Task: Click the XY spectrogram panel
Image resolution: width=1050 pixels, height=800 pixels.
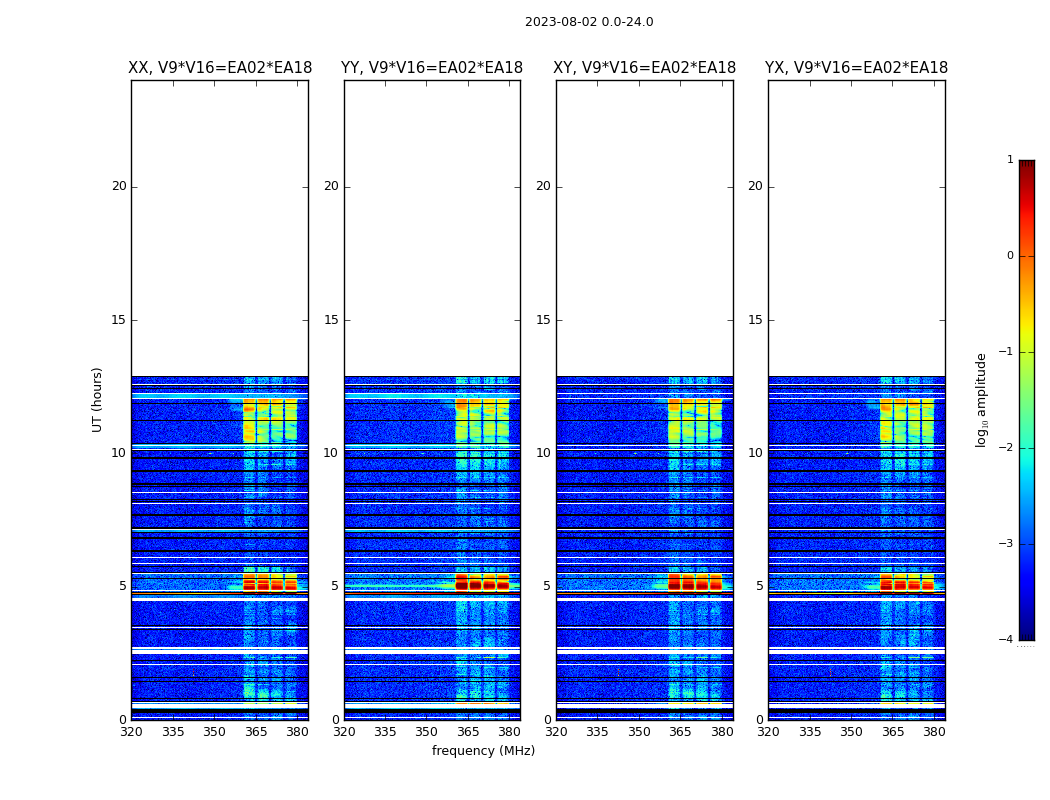Action: [x=644, y=400]
